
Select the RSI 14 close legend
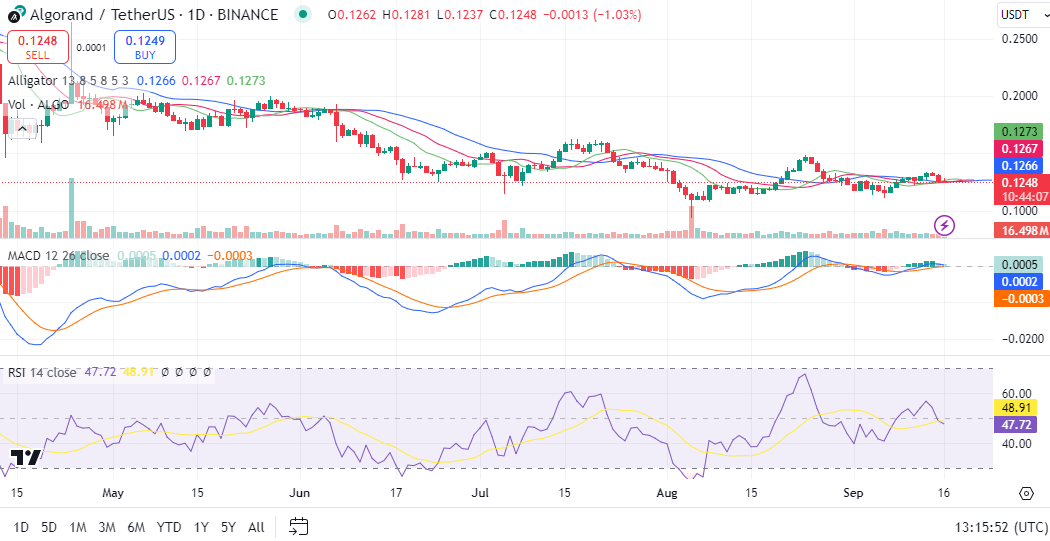tap(42, 372)
